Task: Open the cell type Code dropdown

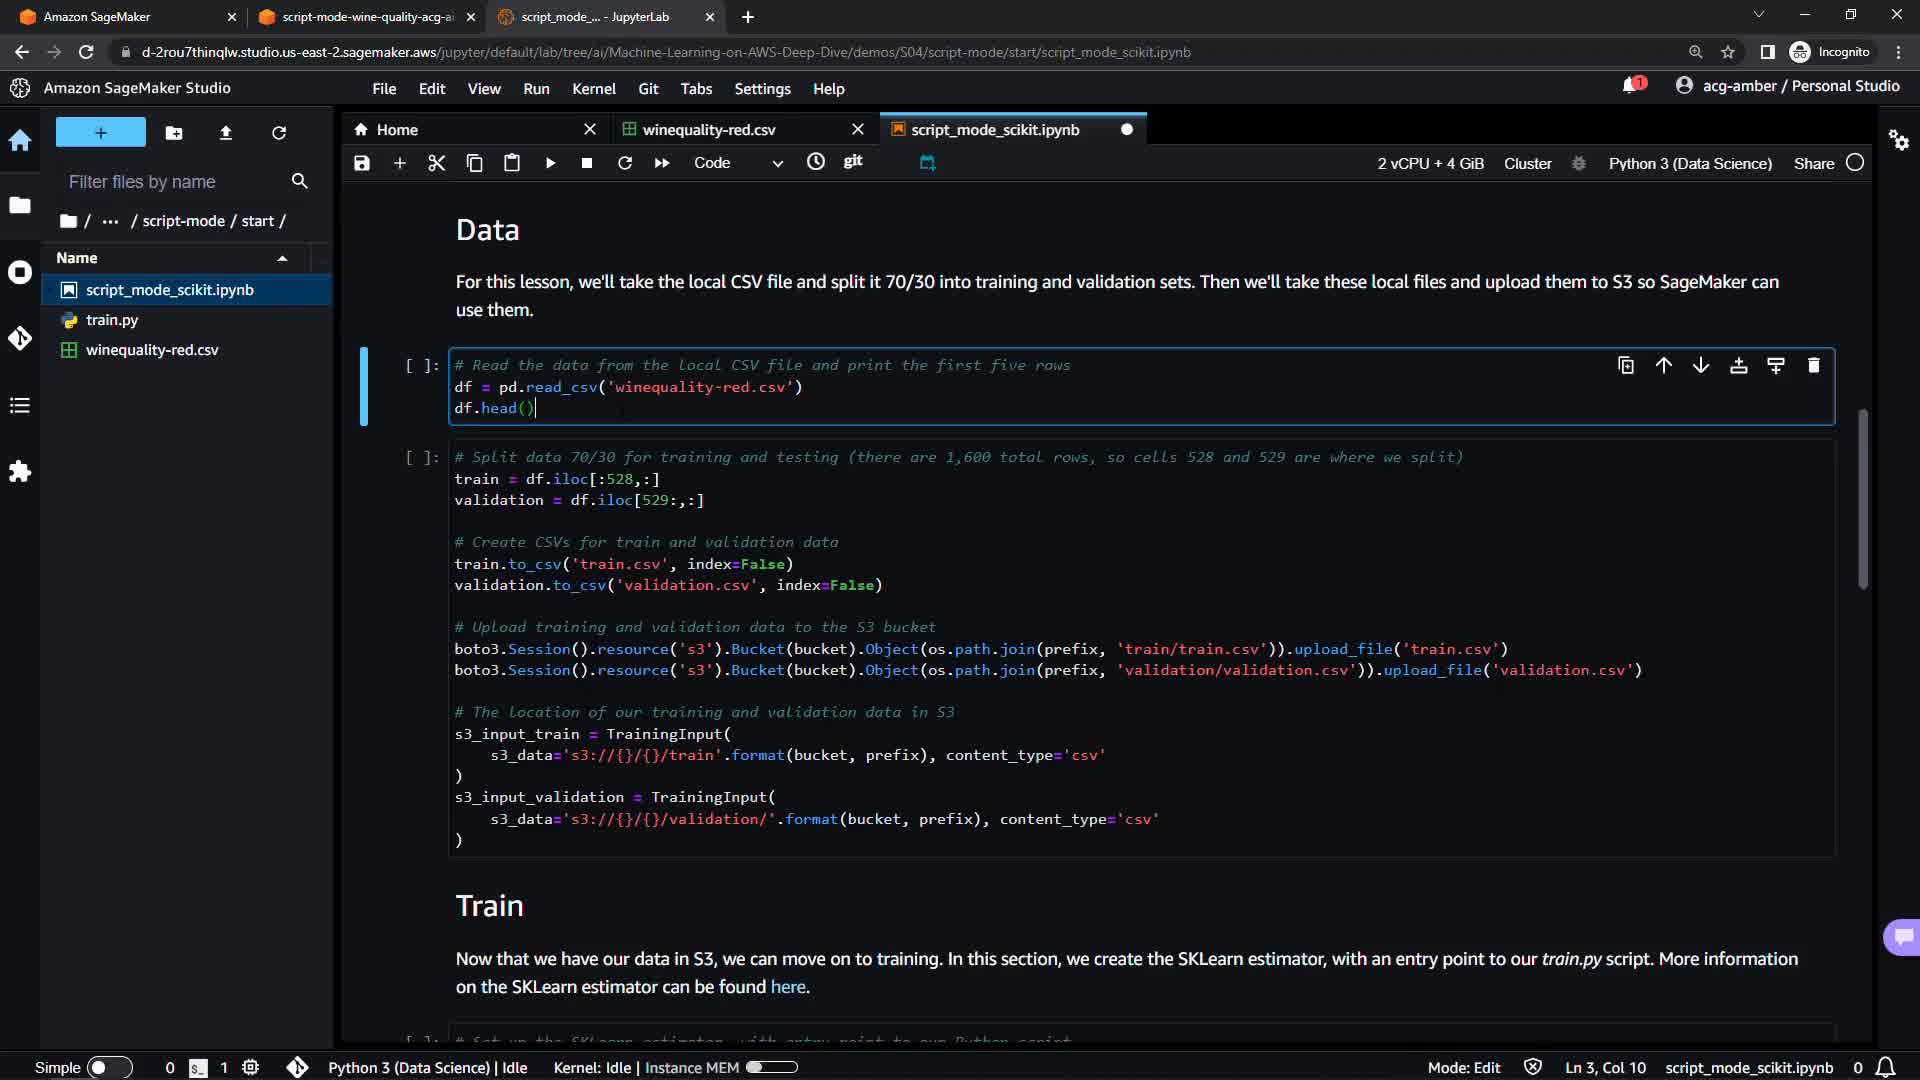Action: (x=738, y=163)
